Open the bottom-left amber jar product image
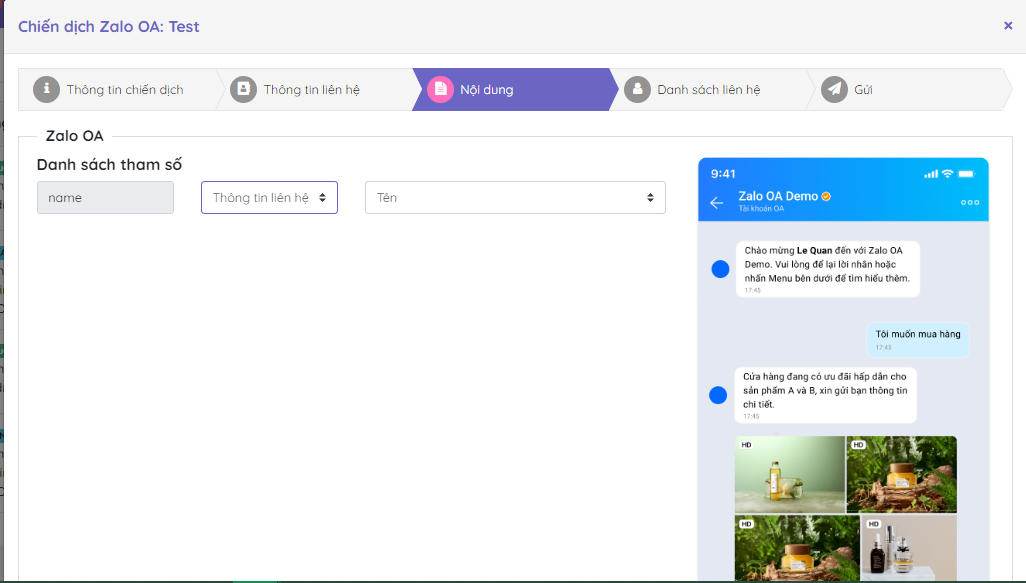Screen dimensions: 1026x583 (797, 548)
